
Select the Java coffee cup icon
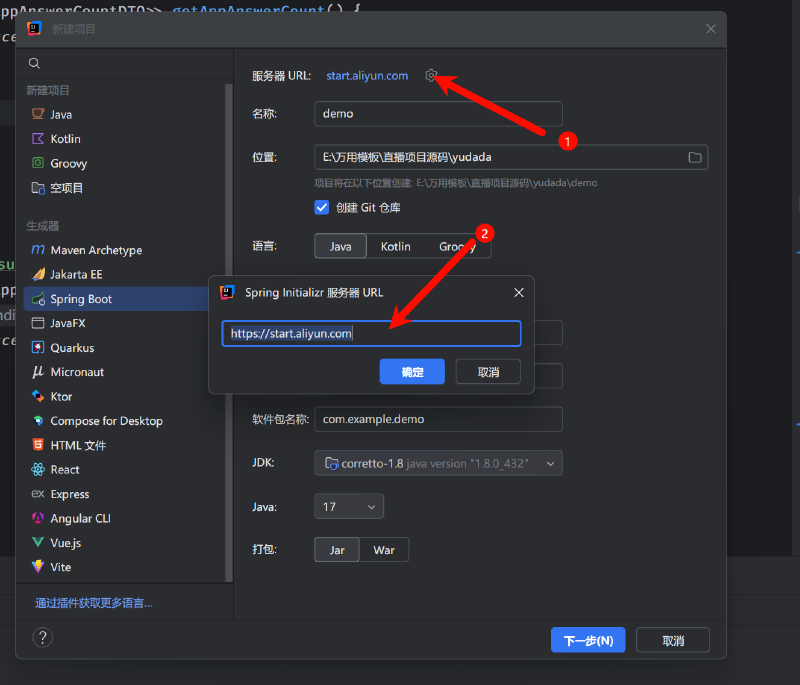click(x=38, y=114)
